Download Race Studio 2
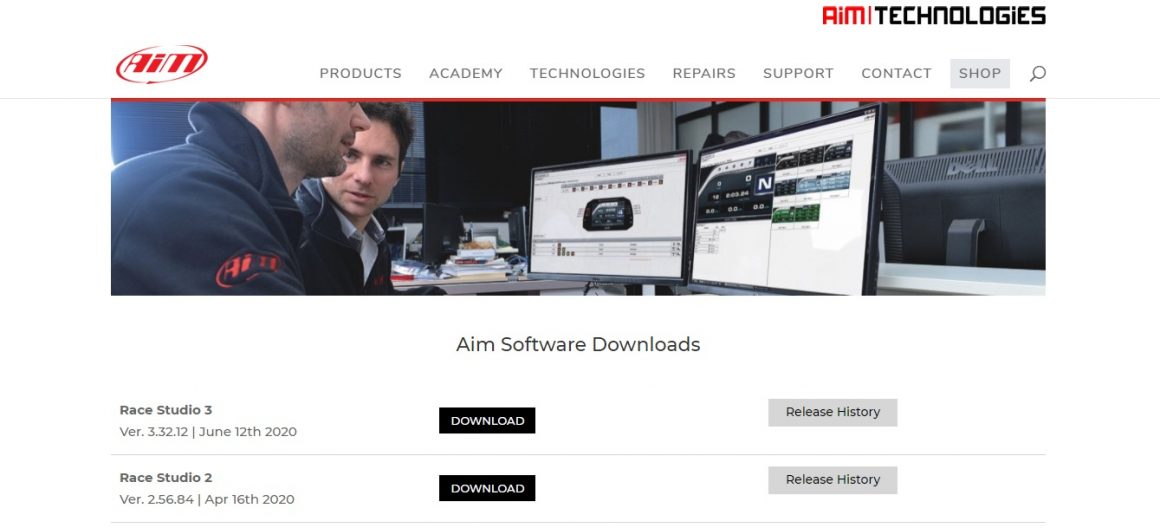The width and height of the screenshot is (1160, 528). pos(487,488)
